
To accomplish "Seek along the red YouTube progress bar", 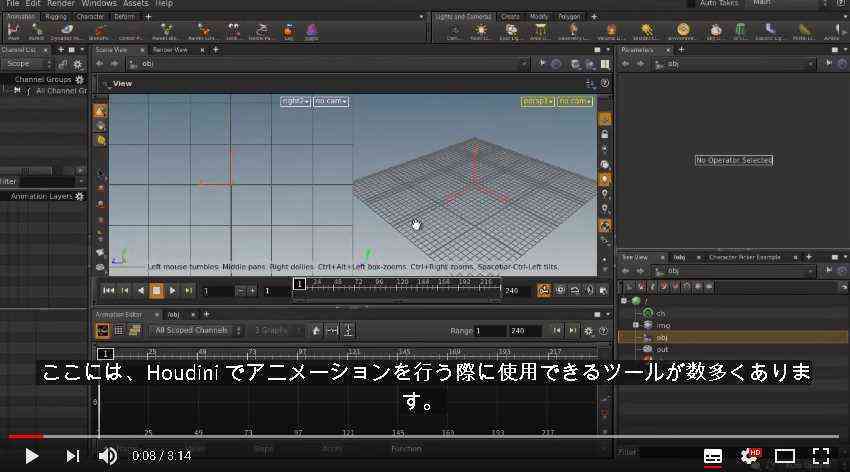I will pyautogui.click(x=424, y=436).
